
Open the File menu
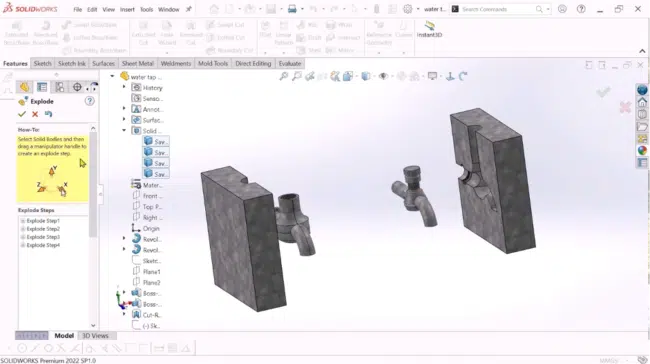[x=78, y=10]
